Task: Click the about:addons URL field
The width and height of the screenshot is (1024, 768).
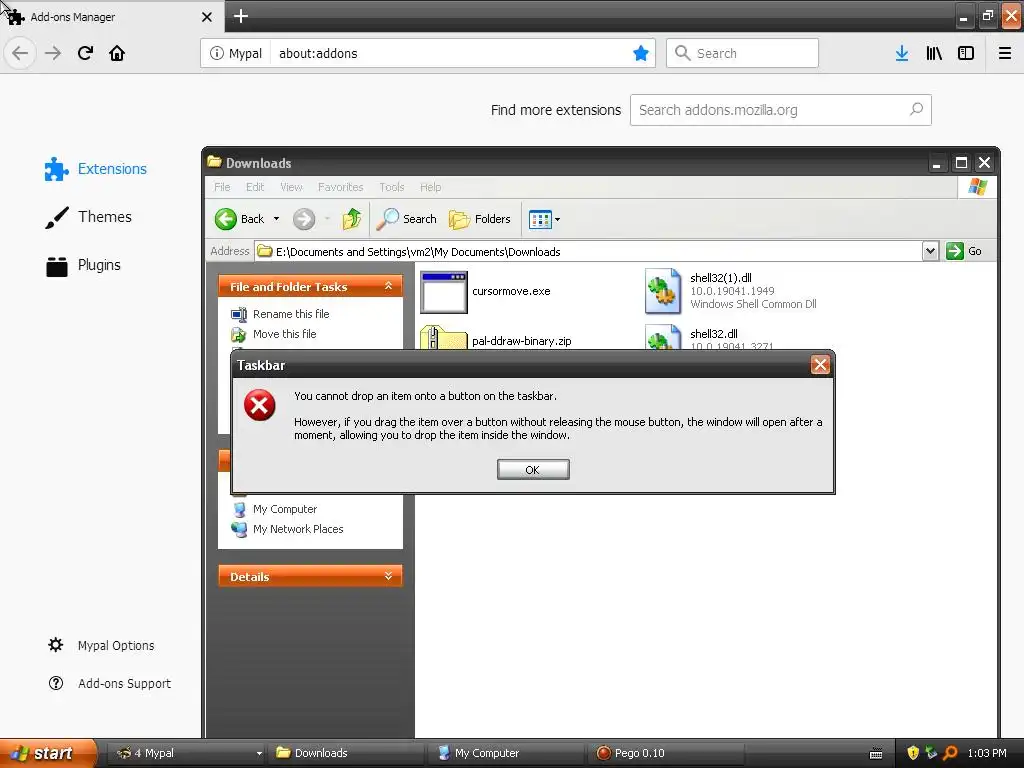Action: click(451, 53)
